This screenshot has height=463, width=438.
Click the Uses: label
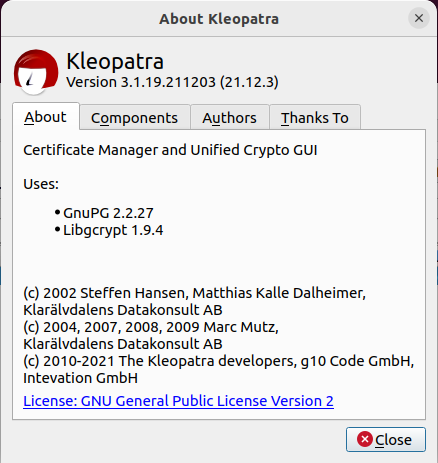point(41,184)
